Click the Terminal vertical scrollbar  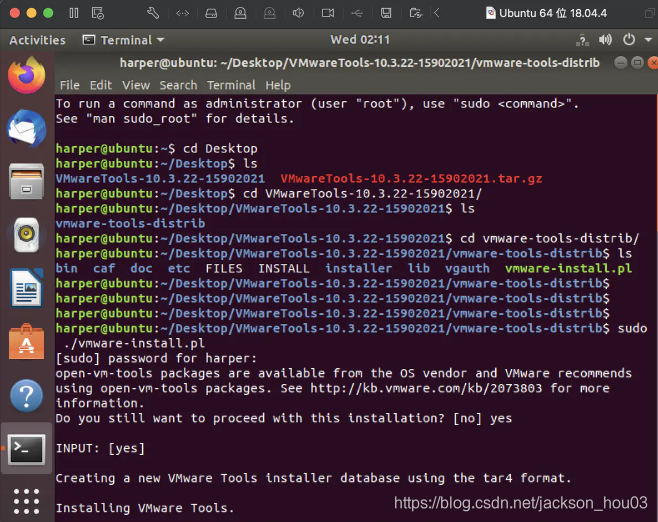click(656, 164)
